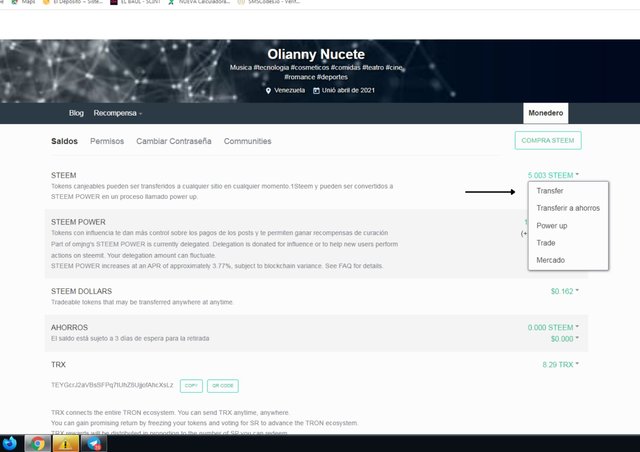Open Cambiar Contraseña tab
640x452 pixels.
(x=174, y=141)
